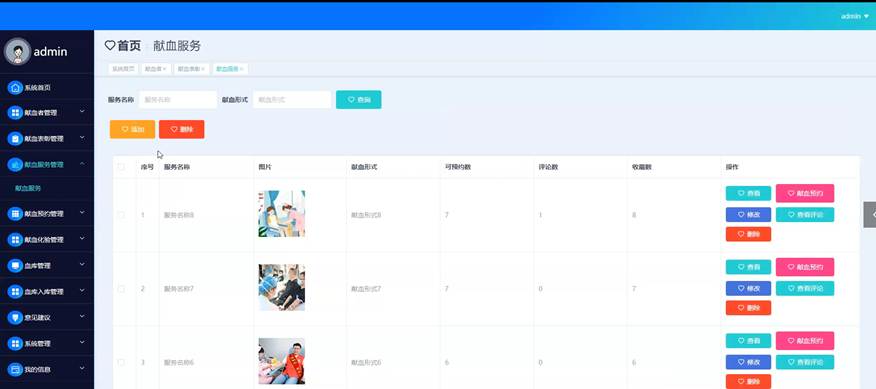Expand the 献血者管理 menu chevron
The width and height of the screenshot is (876, 389).
coord(82,112)
